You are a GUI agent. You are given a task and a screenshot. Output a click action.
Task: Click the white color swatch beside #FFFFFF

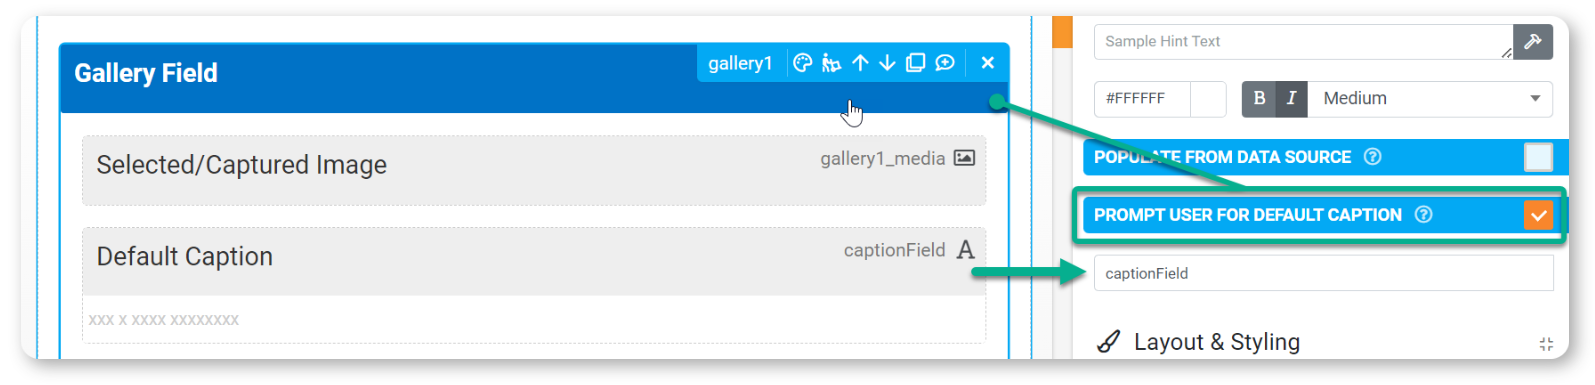tap(1208, 99)
